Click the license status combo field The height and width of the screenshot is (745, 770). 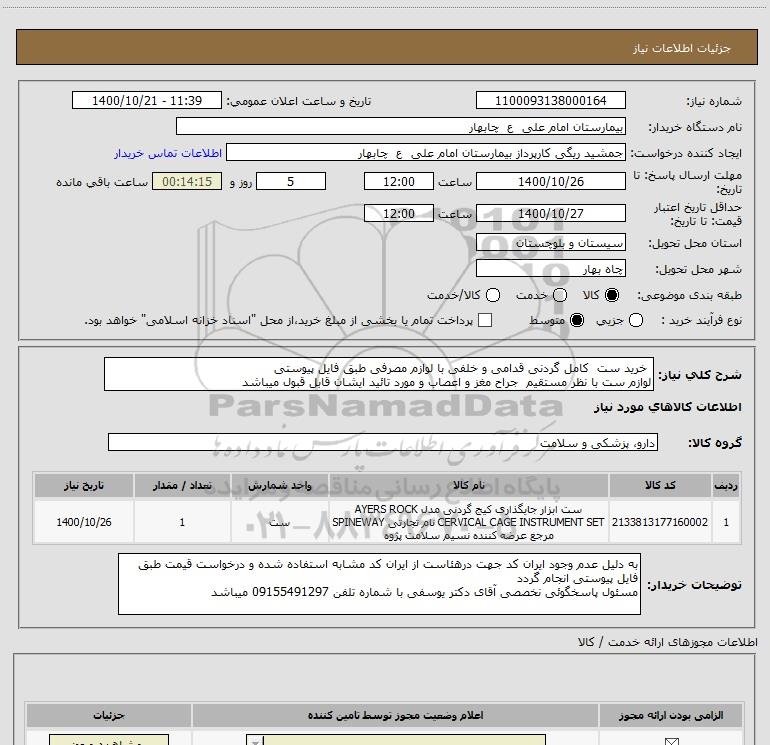click(396, 741)
